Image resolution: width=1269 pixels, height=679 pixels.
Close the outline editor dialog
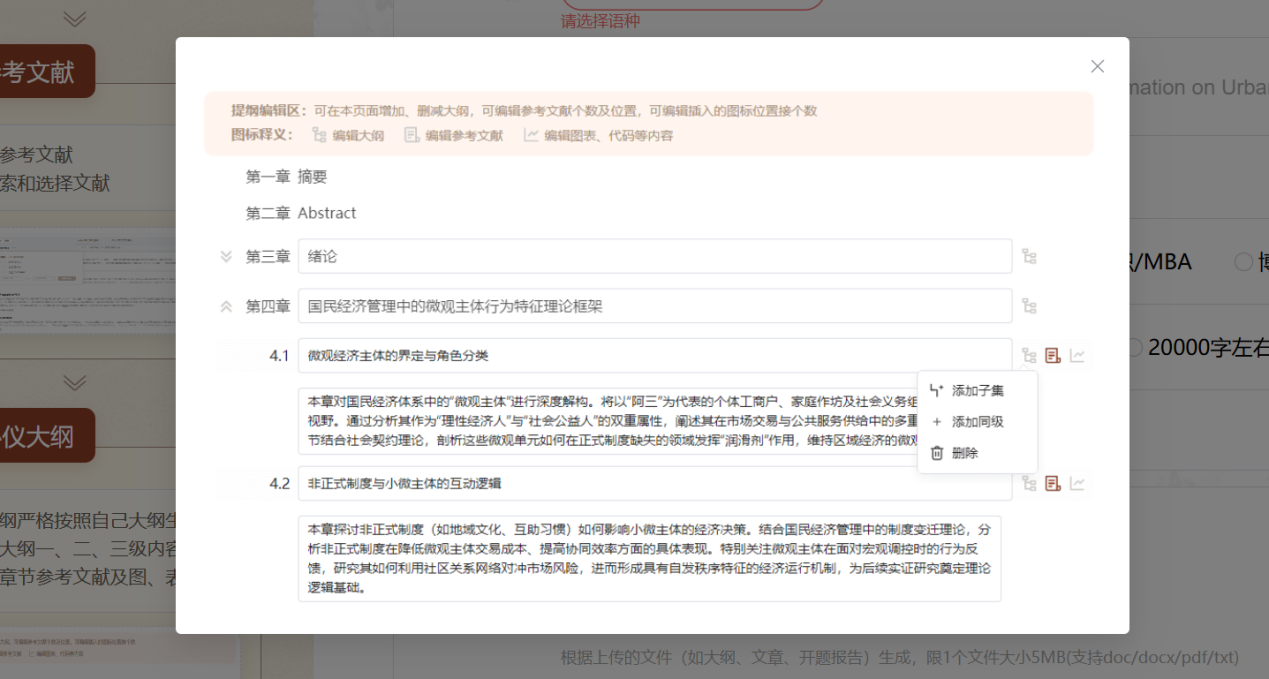coord(1097,66)
